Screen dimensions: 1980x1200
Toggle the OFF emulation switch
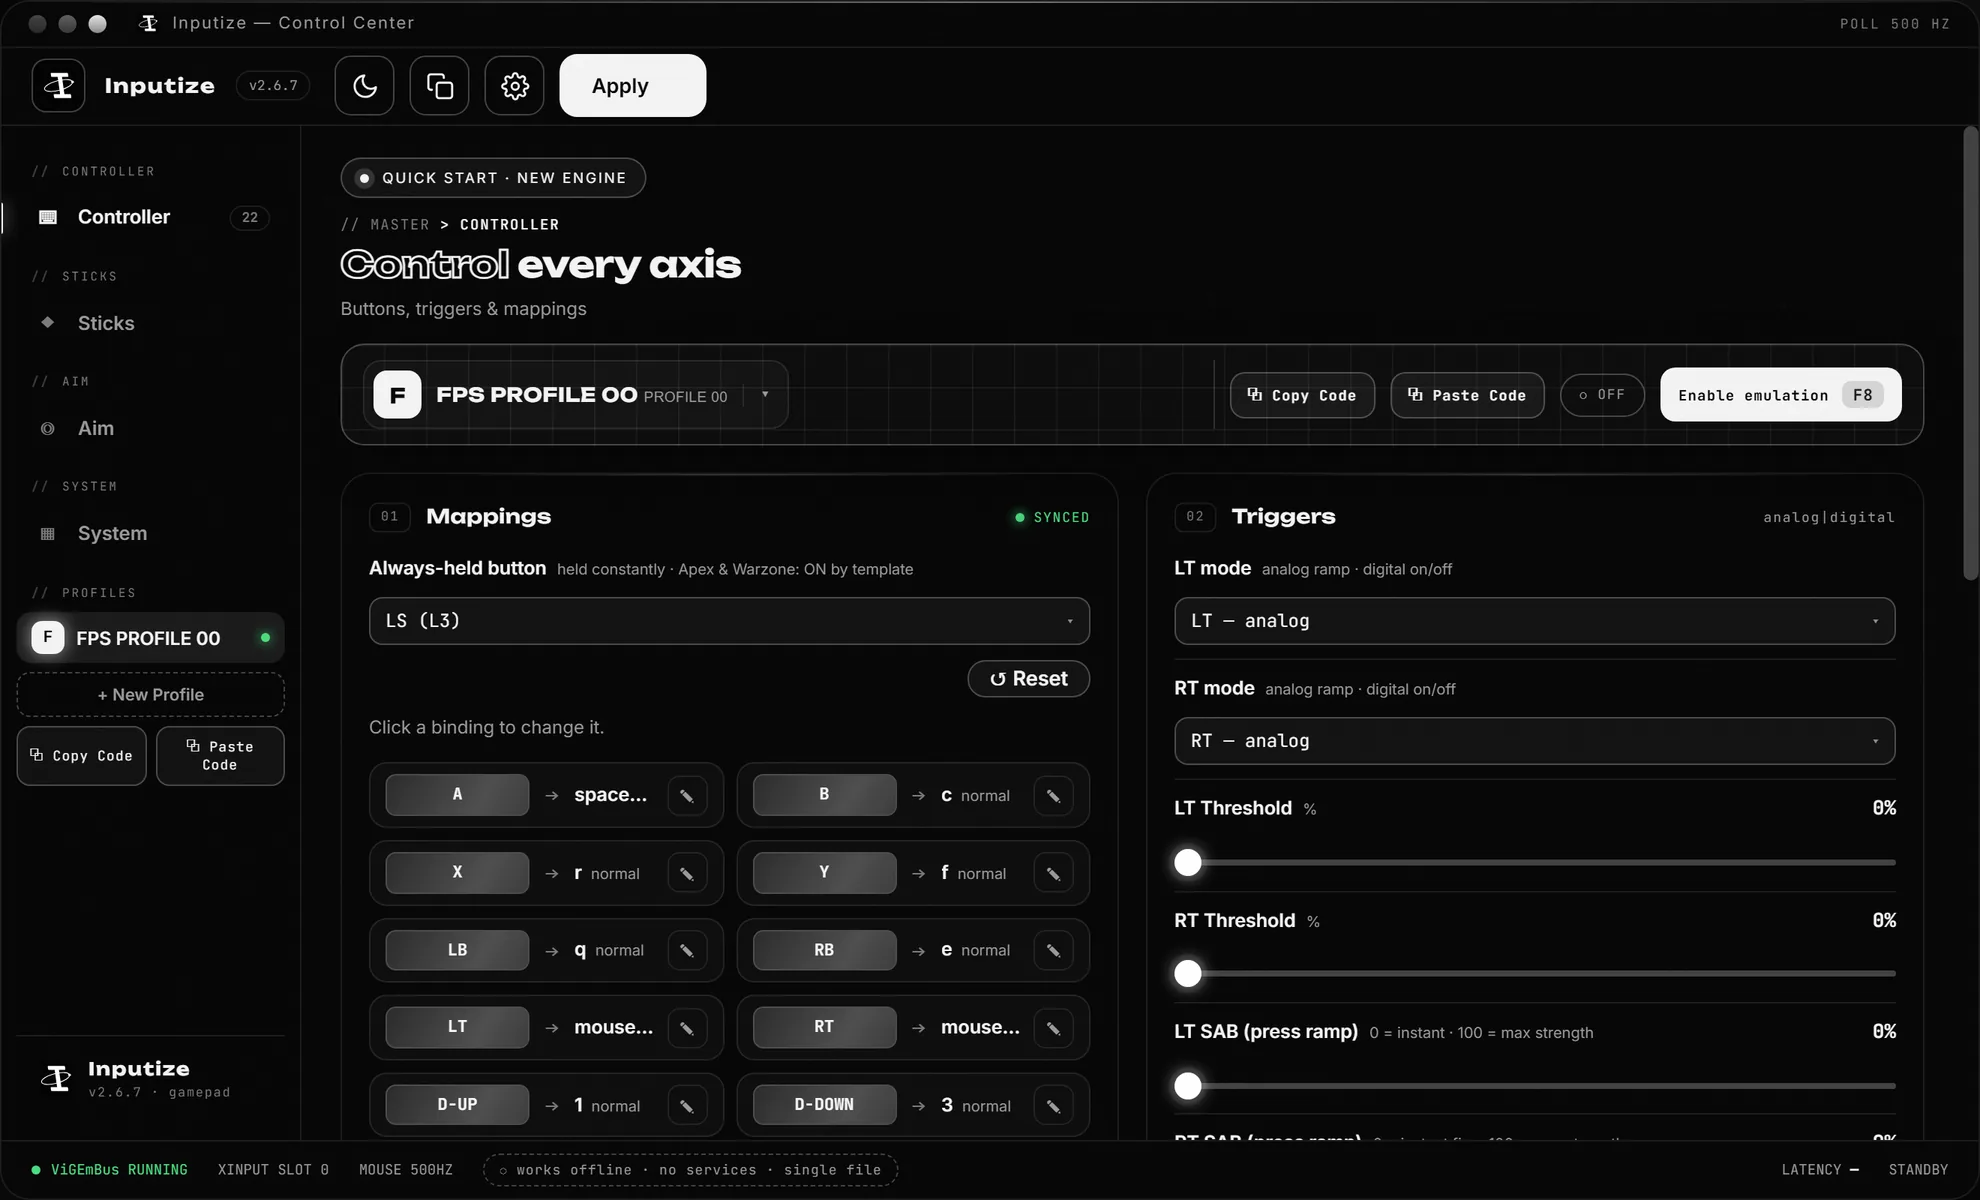click(x=1602, y=395)
